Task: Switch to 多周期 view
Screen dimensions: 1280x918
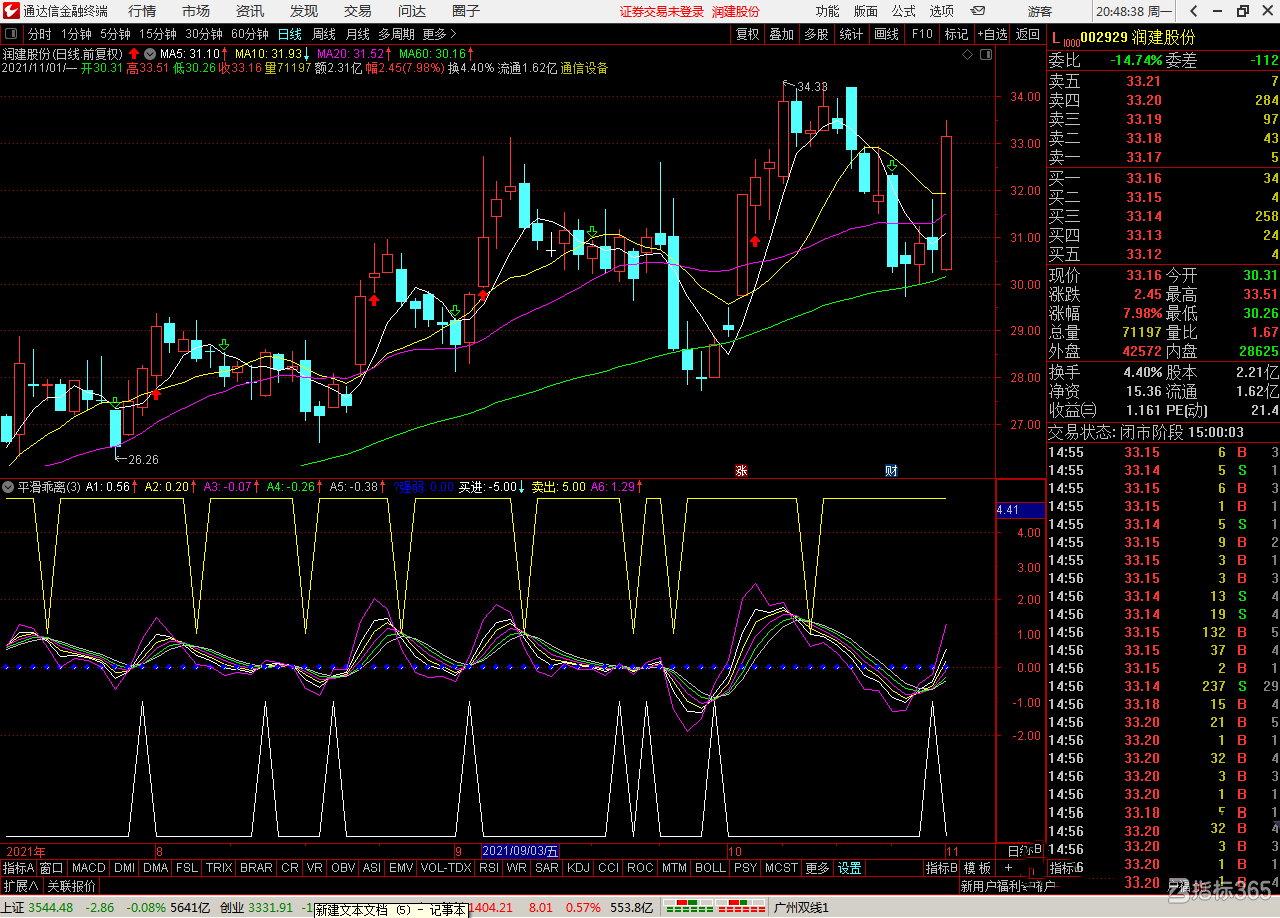Action: 396,34
